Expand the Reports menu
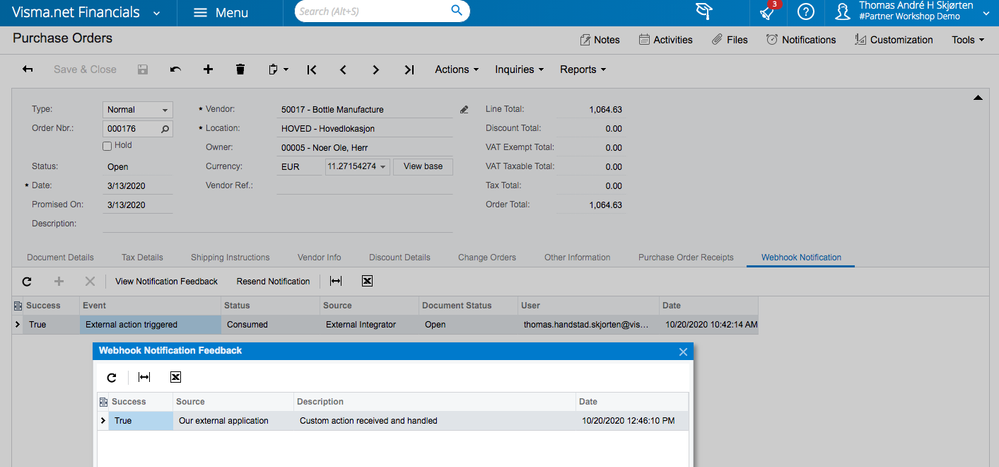 click(x=582, y=69)
